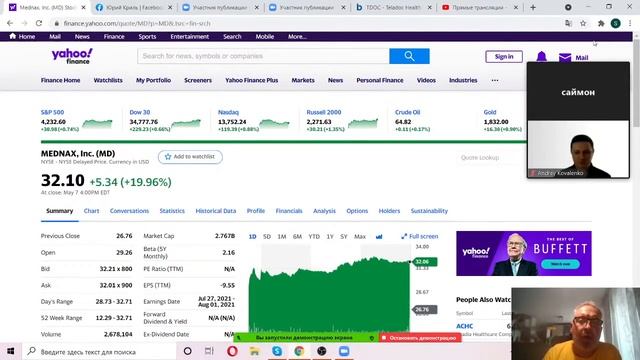Select the 1M chart range
The width and height of the screenshot is (640, 360).
coord(282,236)
